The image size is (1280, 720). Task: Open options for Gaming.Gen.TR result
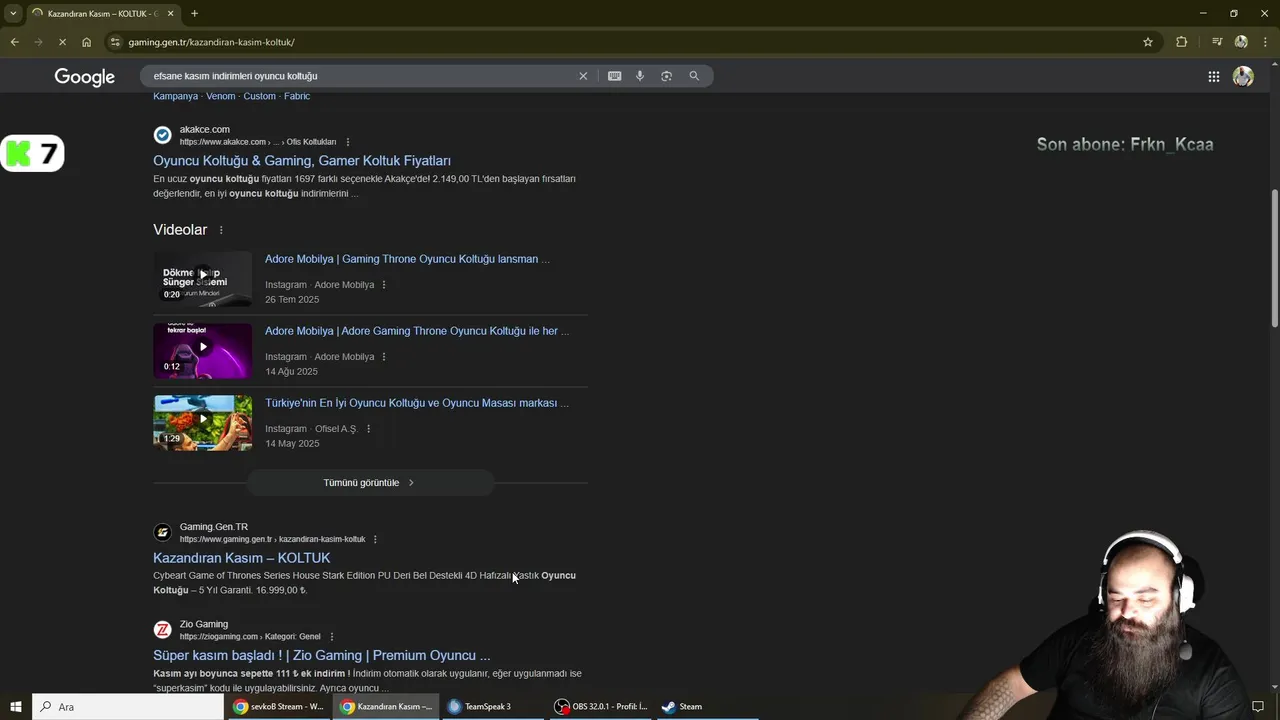point(375,540)
